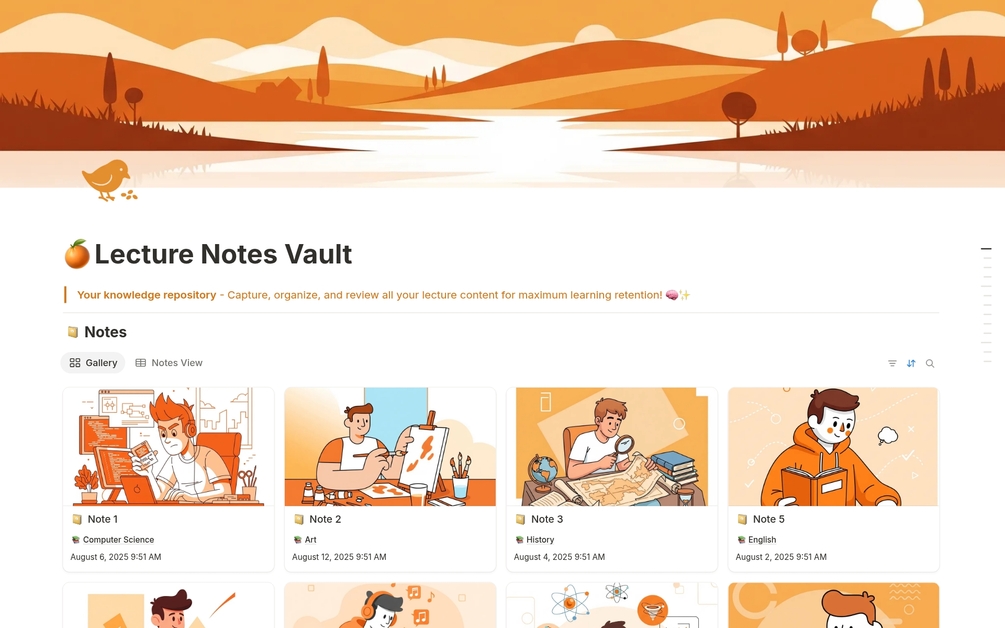Click the Note 1 card page icon

[77, 519]
